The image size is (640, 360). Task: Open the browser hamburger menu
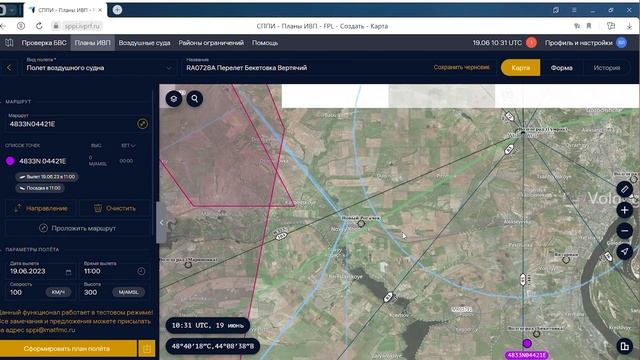click(x=574, y=10)
